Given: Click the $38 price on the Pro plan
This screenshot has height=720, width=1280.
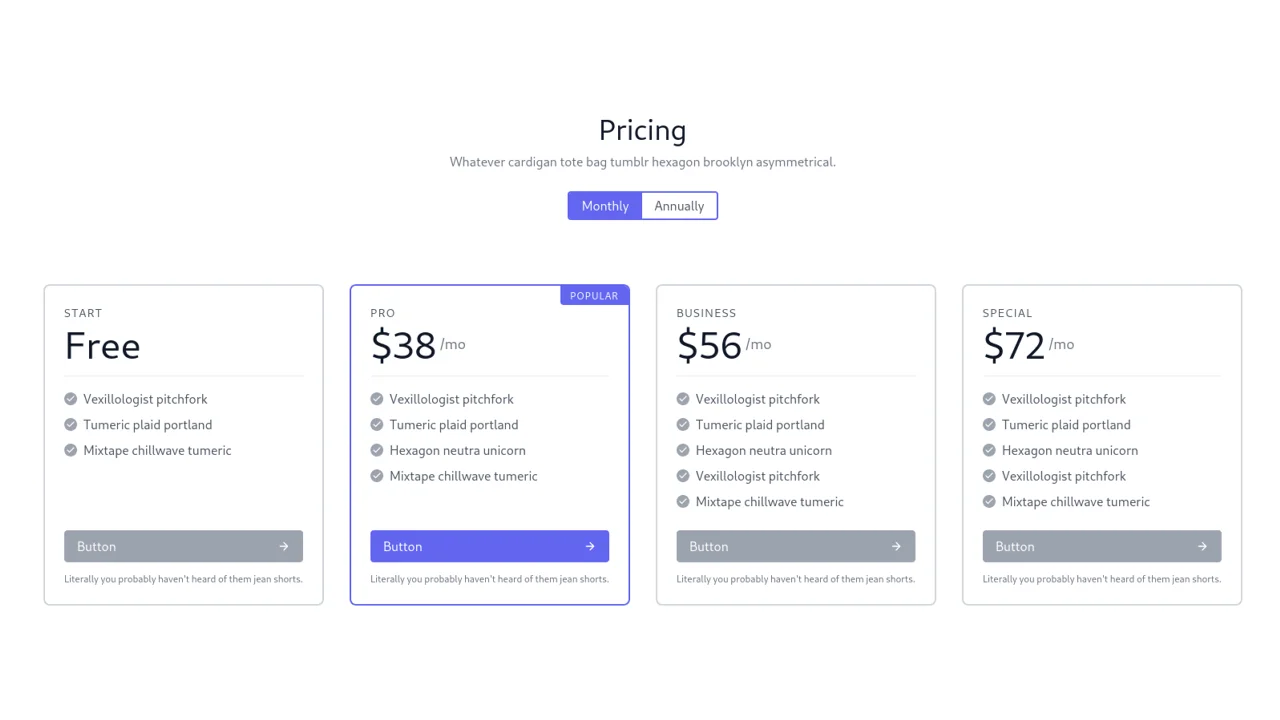Looking at the screenshot, I should pyautogui.click(x=403, y=345).
